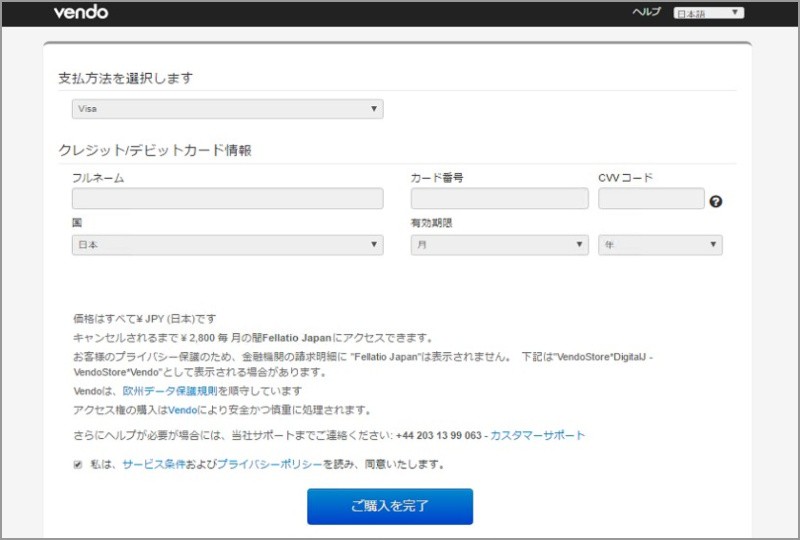Image resolution: width=800 pixels, height=540 pixels.
Task: Click the arrow on language selector
Action: pyautogui.click(x=735, y=13)
